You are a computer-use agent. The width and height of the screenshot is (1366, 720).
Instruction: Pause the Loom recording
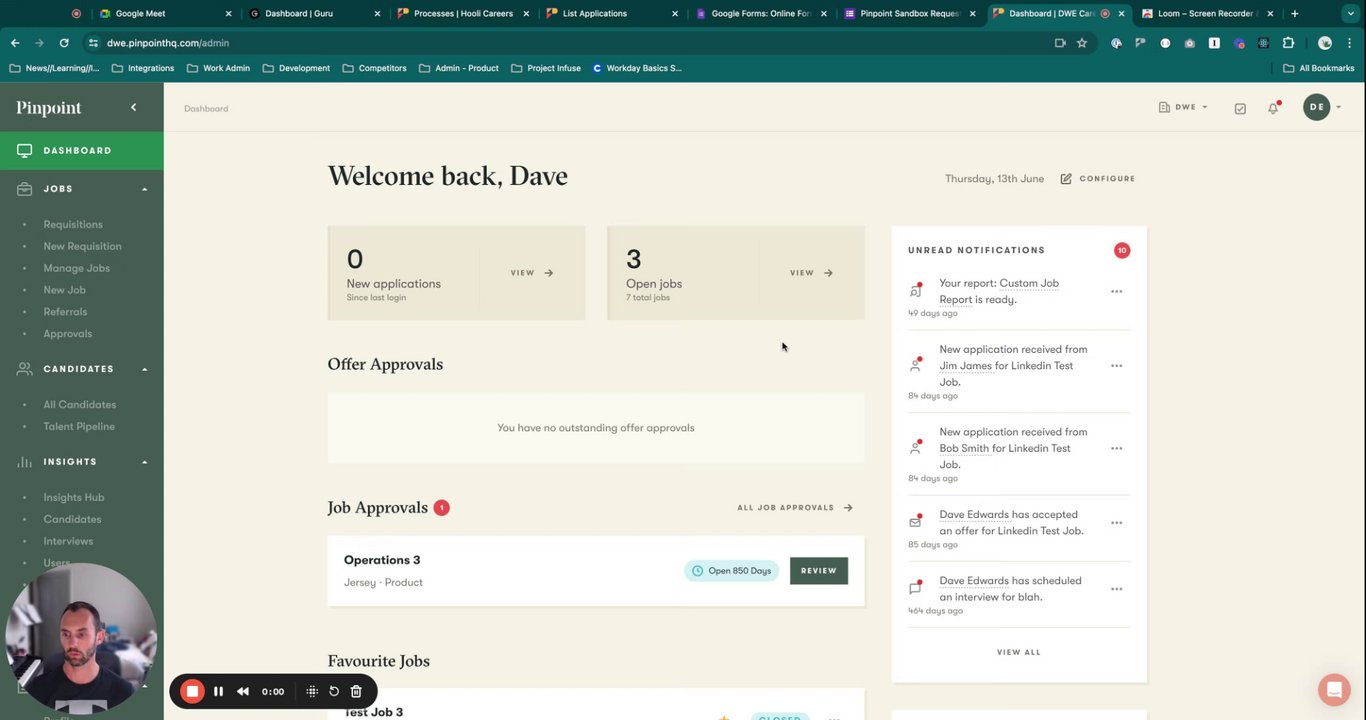(218, 691)
